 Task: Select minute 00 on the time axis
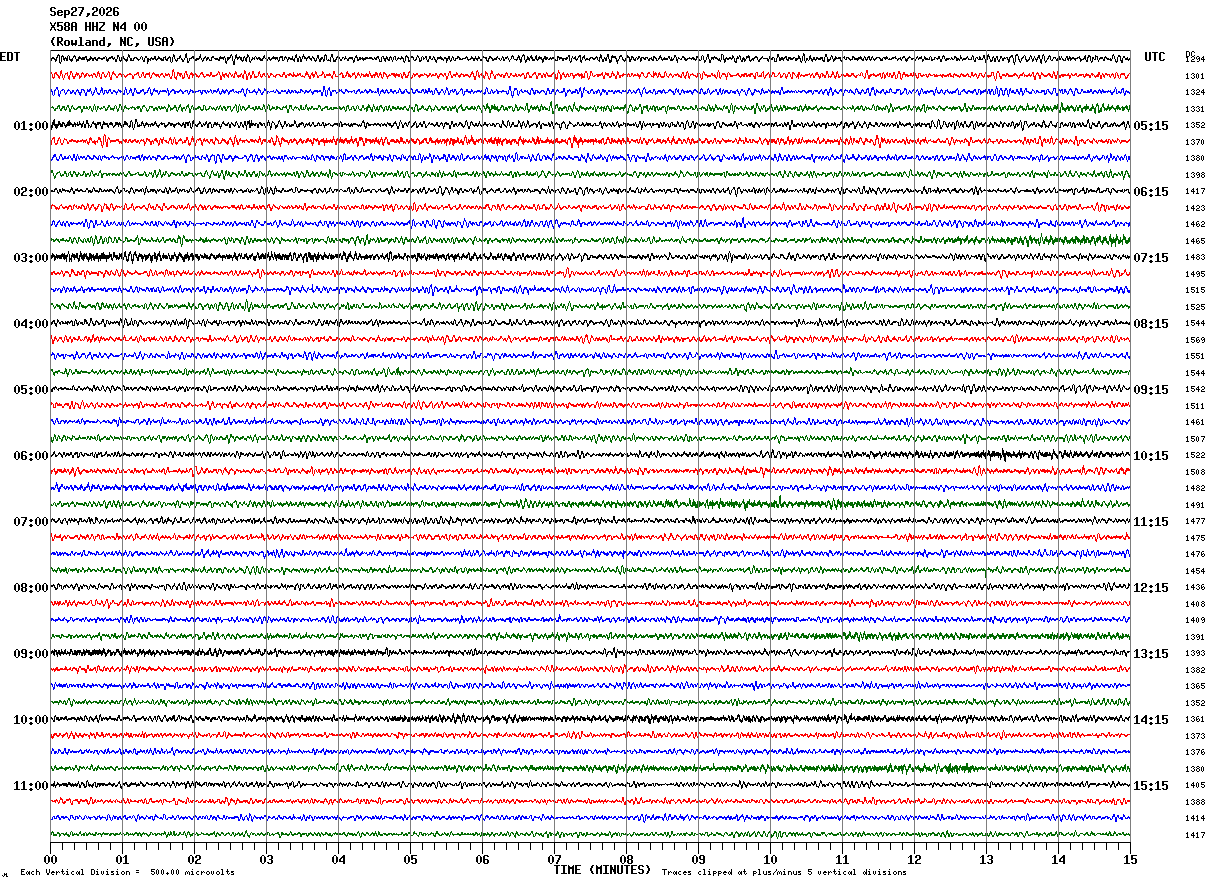[x=50, y=859]
